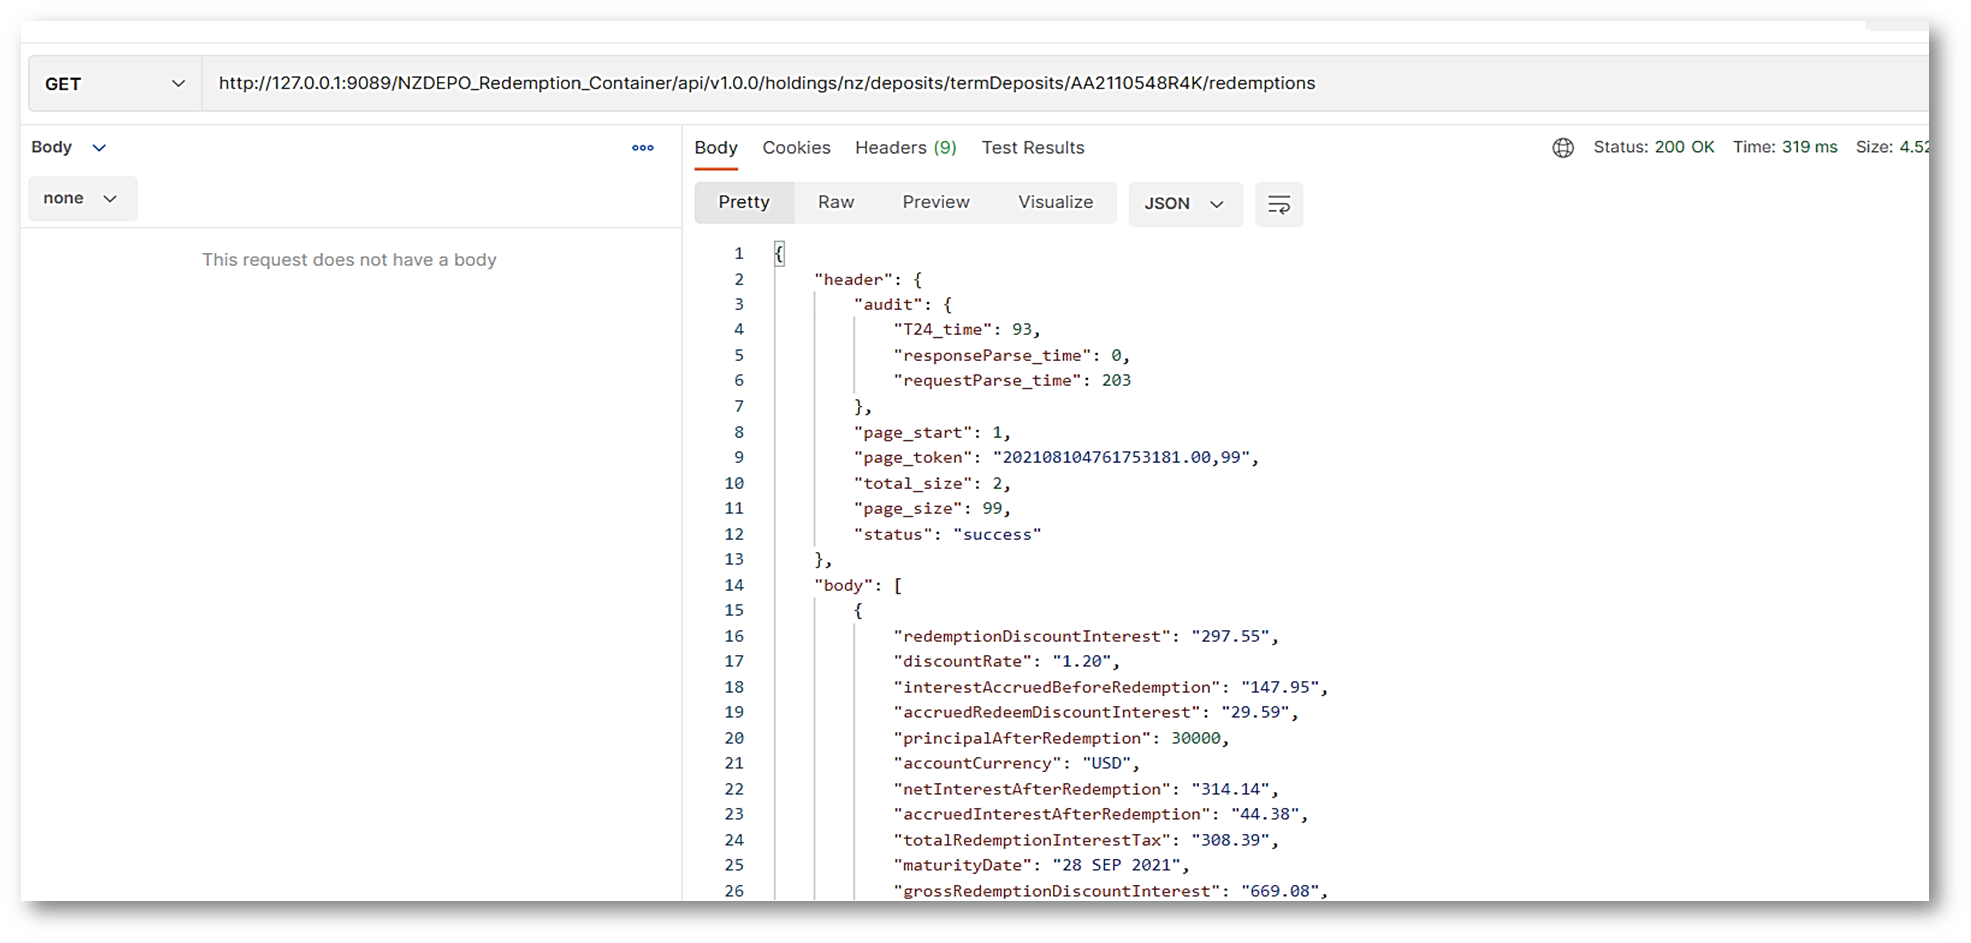The width and height of the screenshot is (1971, 943).
Task: Click the Status 200 OK indicator
Action: pyautogui.click(x=1653, y=148)
